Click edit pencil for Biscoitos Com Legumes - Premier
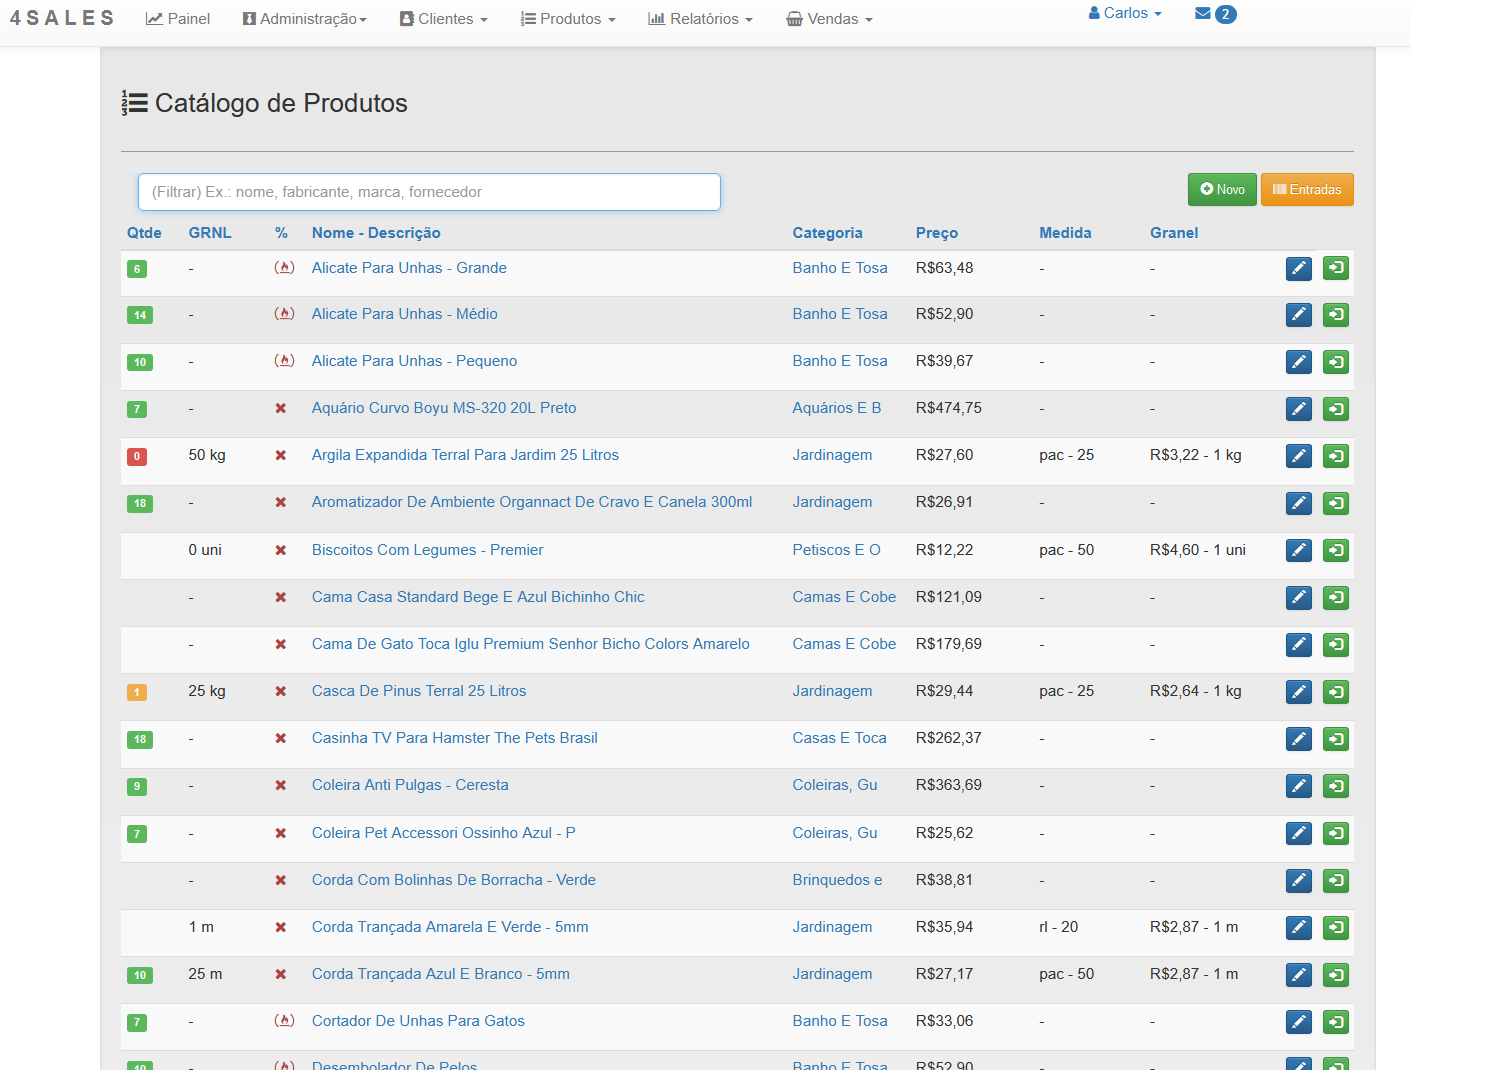1494x1080 pixels. [1298, 550]
